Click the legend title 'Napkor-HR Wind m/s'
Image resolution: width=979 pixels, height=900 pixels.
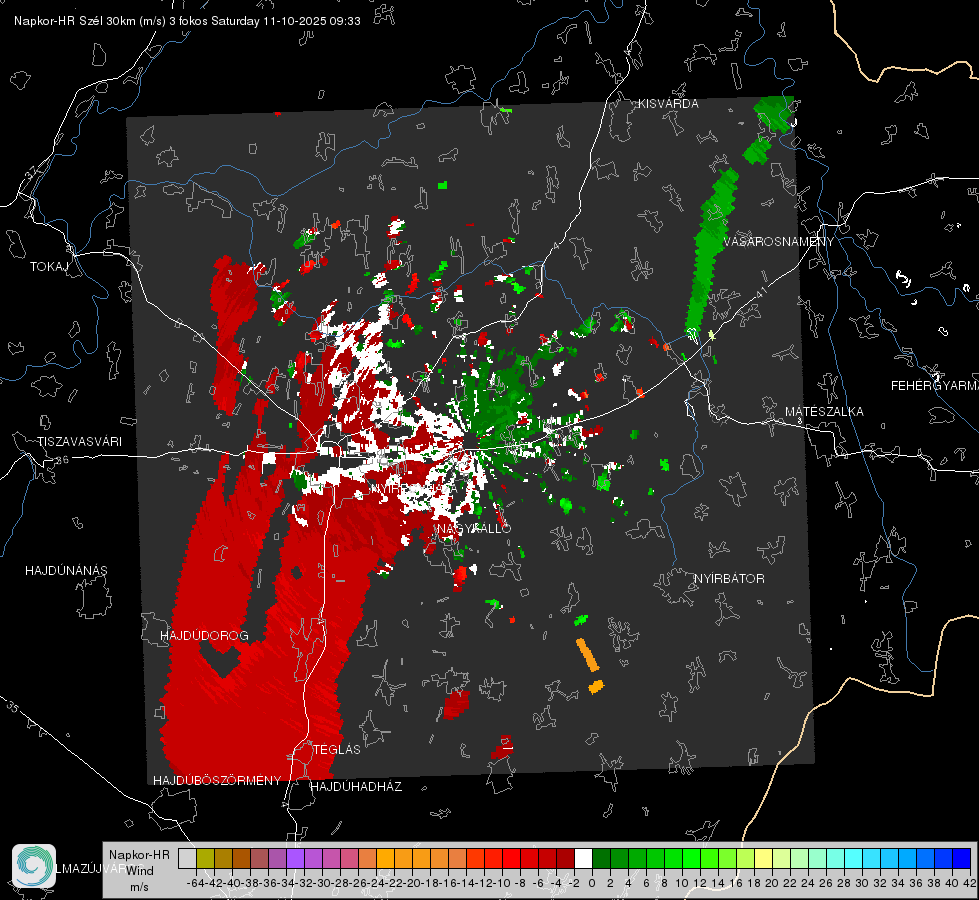pos(139,870)
